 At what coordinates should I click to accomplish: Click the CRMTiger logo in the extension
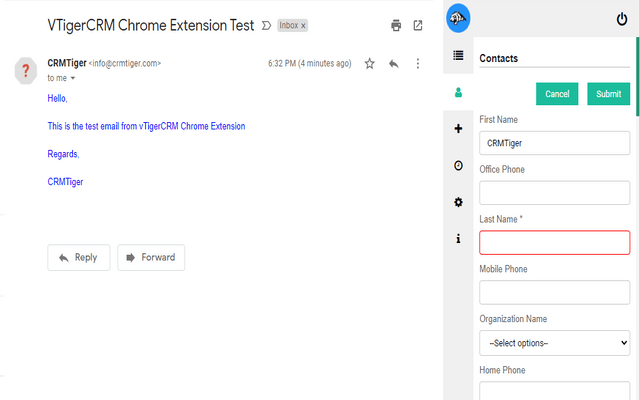coord(458,18)
